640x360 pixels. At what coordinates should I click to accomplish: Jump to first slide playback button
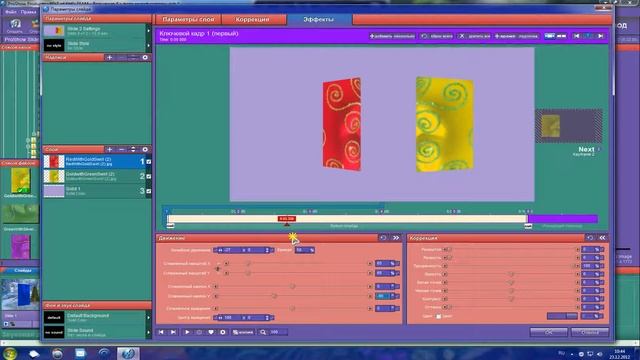coord(161,332)
